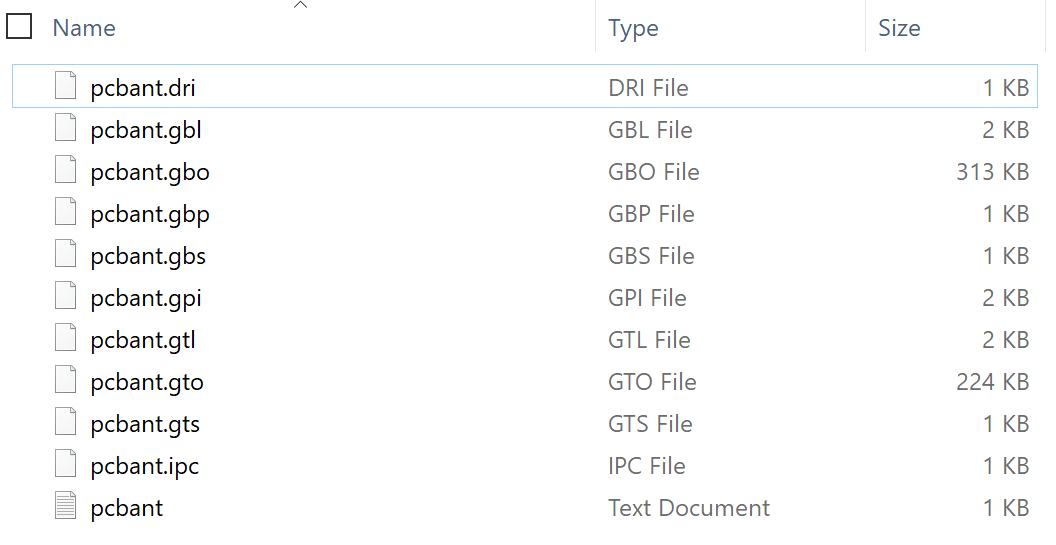Click the pcbant.dri file icon

tap(65, 88)
